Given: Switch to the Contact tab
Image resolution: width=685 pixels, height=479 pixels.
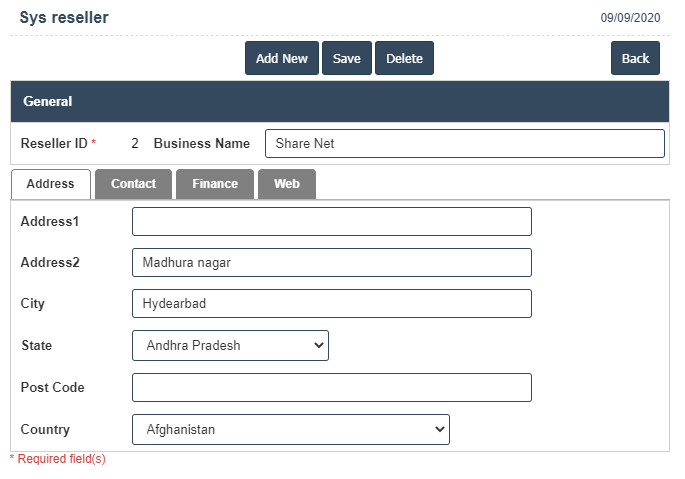Looking at the screenshot, I should click(133, 184).
